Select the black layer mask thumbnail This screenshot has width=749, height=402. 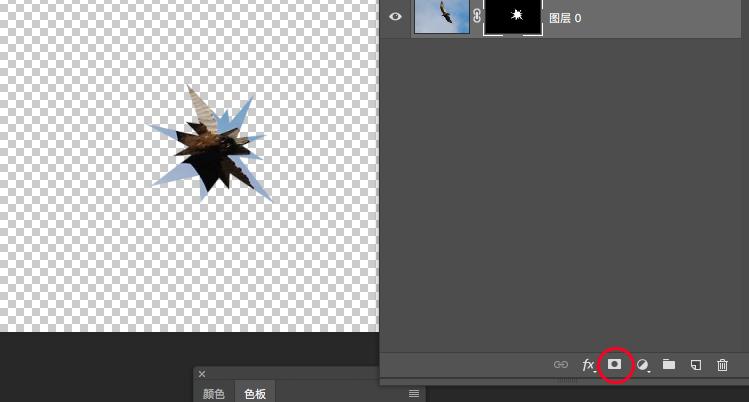pos(513,17)
